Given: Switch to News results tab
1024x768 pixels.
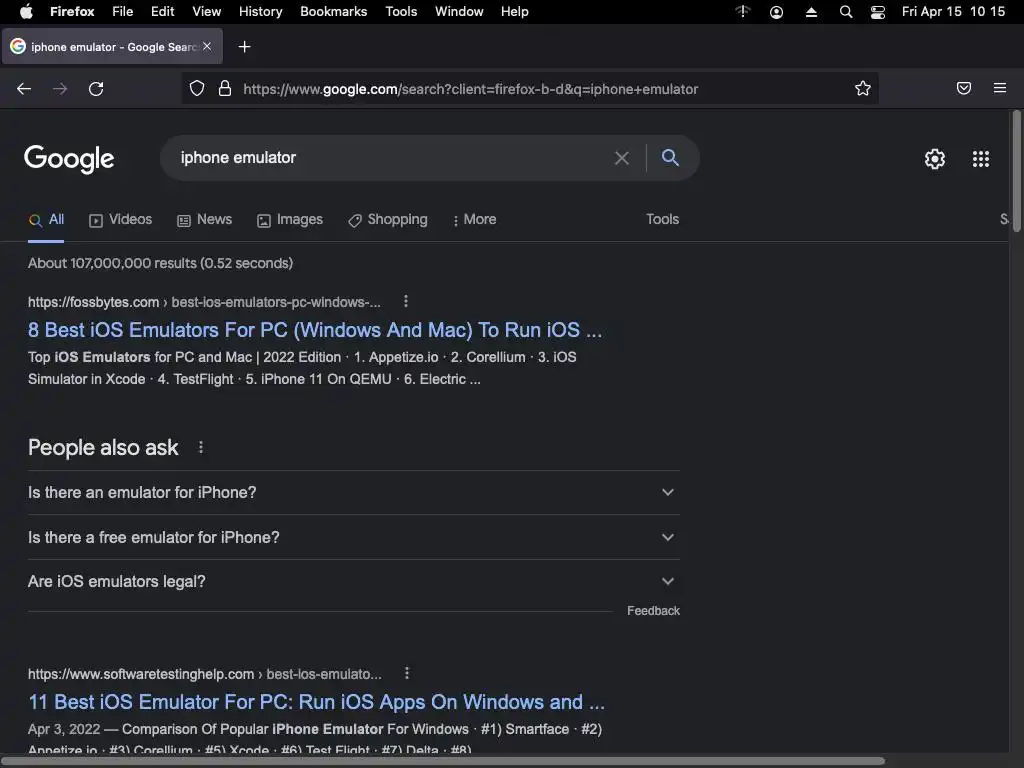Looking at the screenshot, I should click(x=204, y=219).
